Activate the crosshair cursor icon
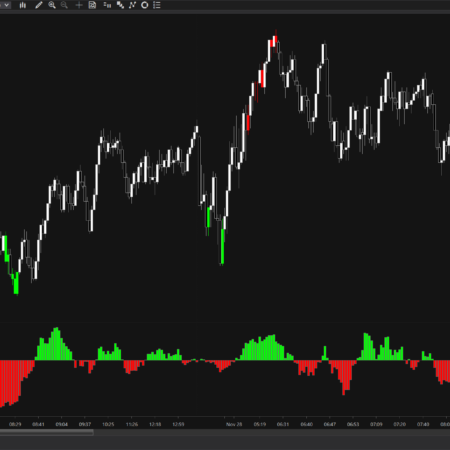This screenshot has height=450, width=450. tap(79, 5)
